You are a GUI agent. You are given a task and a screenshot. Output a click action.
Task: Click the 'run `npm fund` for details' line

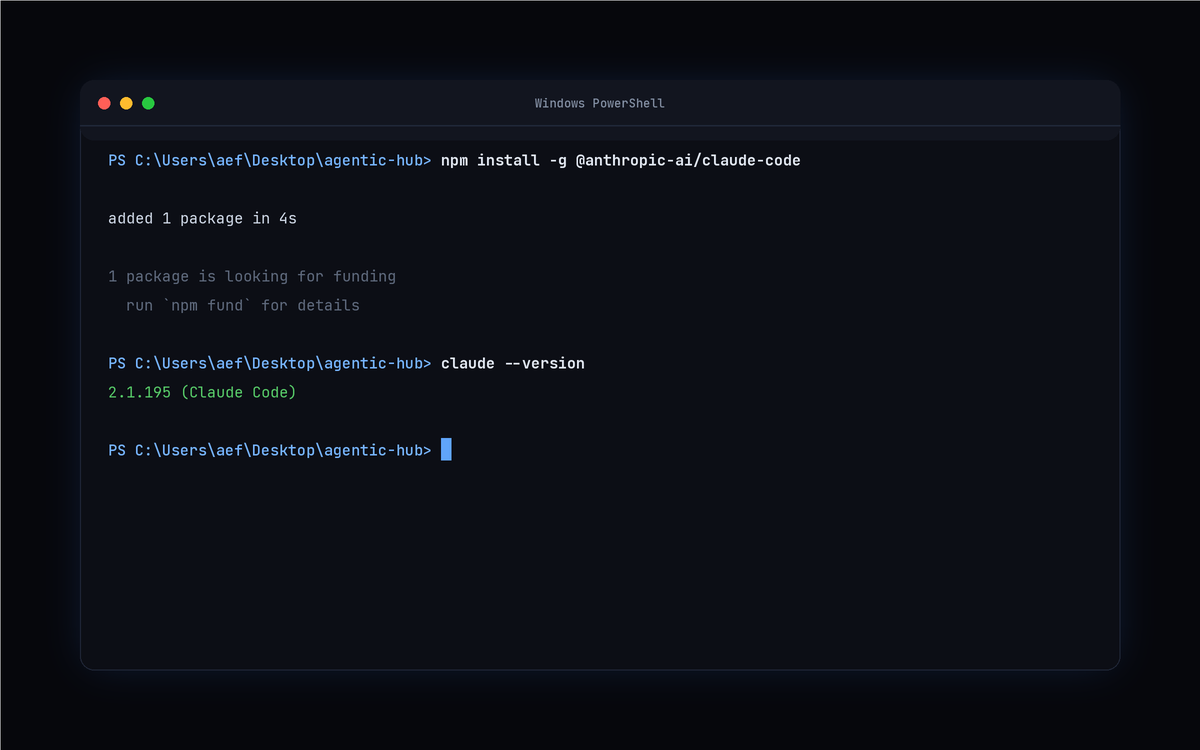(243, 305)
